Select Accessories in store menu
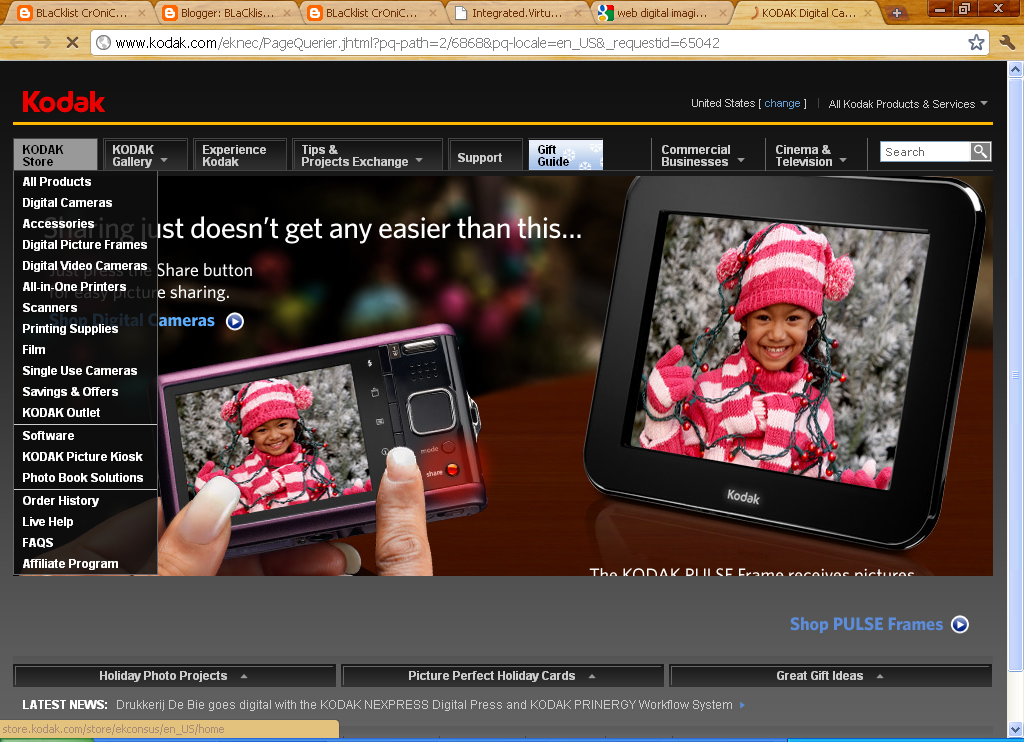The width and height of the screenshot is (1024, 742). click(58, 223)
